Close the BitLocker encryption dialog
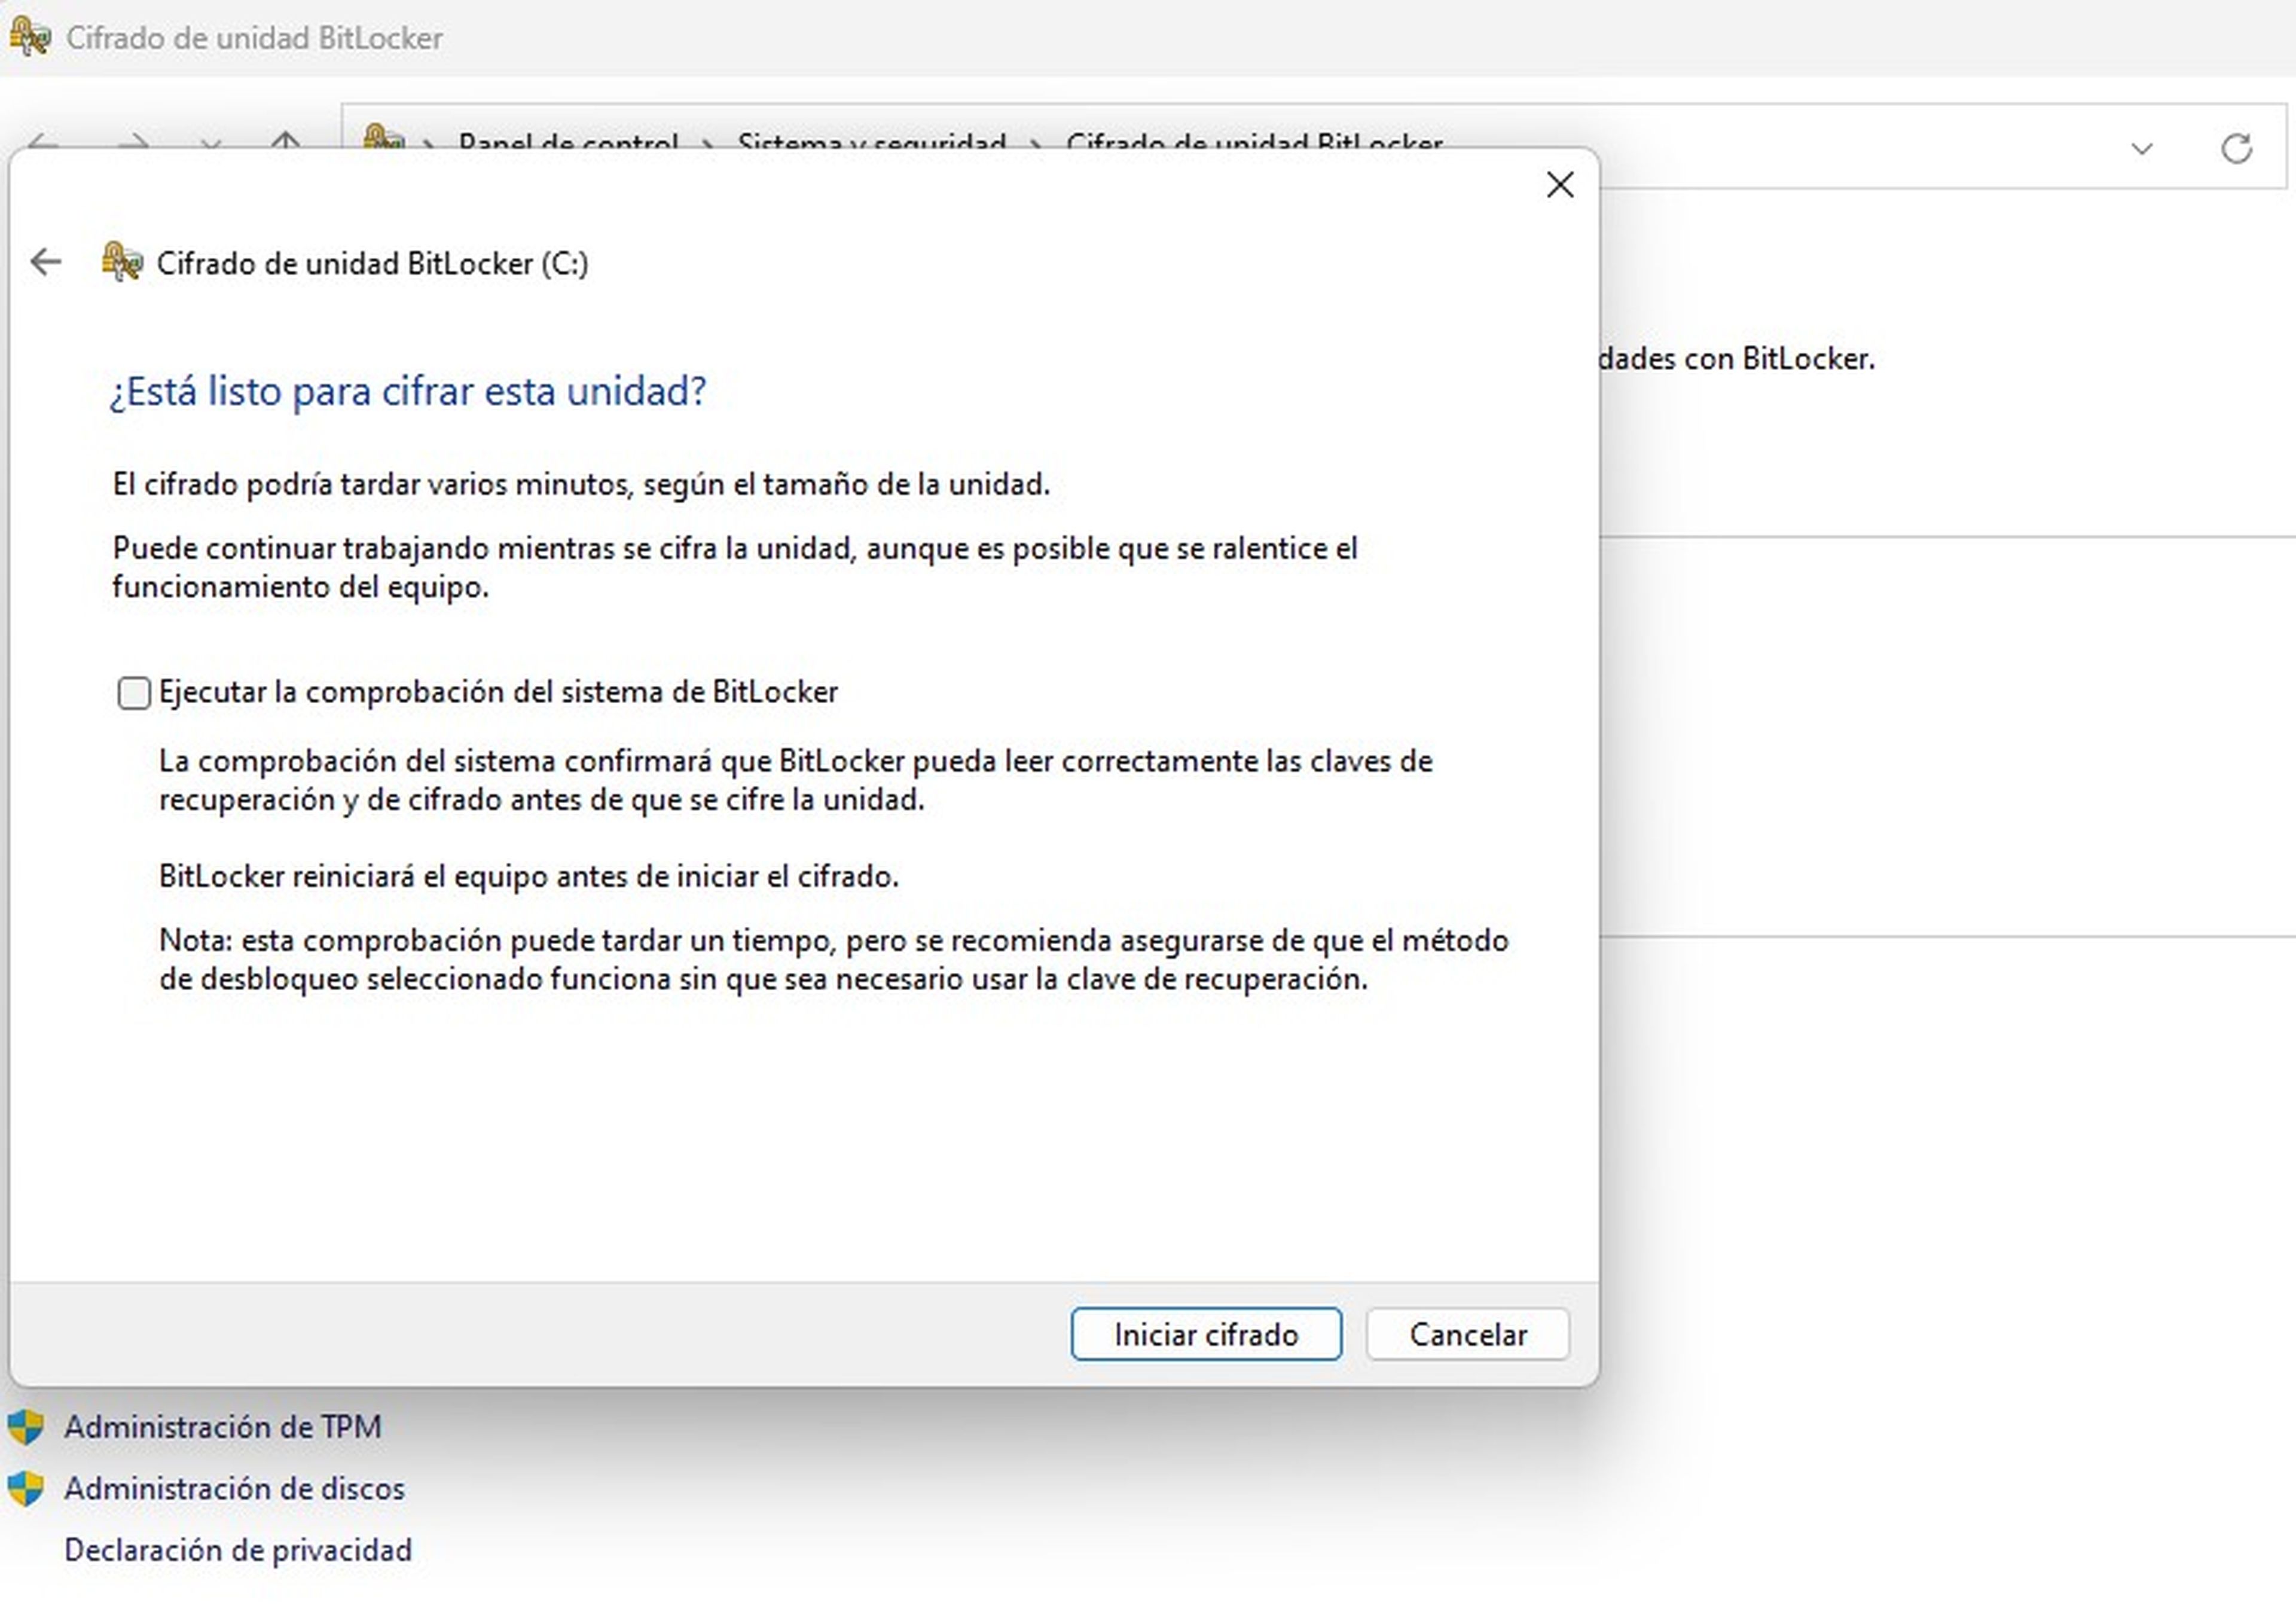 pyautogui.click(x=1559, y=185)
